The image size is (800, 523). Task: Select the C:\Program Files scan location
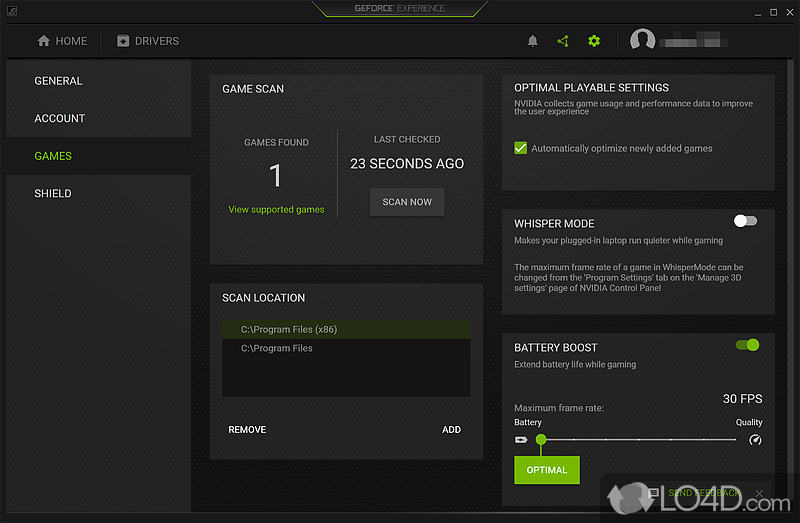pos(277,348)
